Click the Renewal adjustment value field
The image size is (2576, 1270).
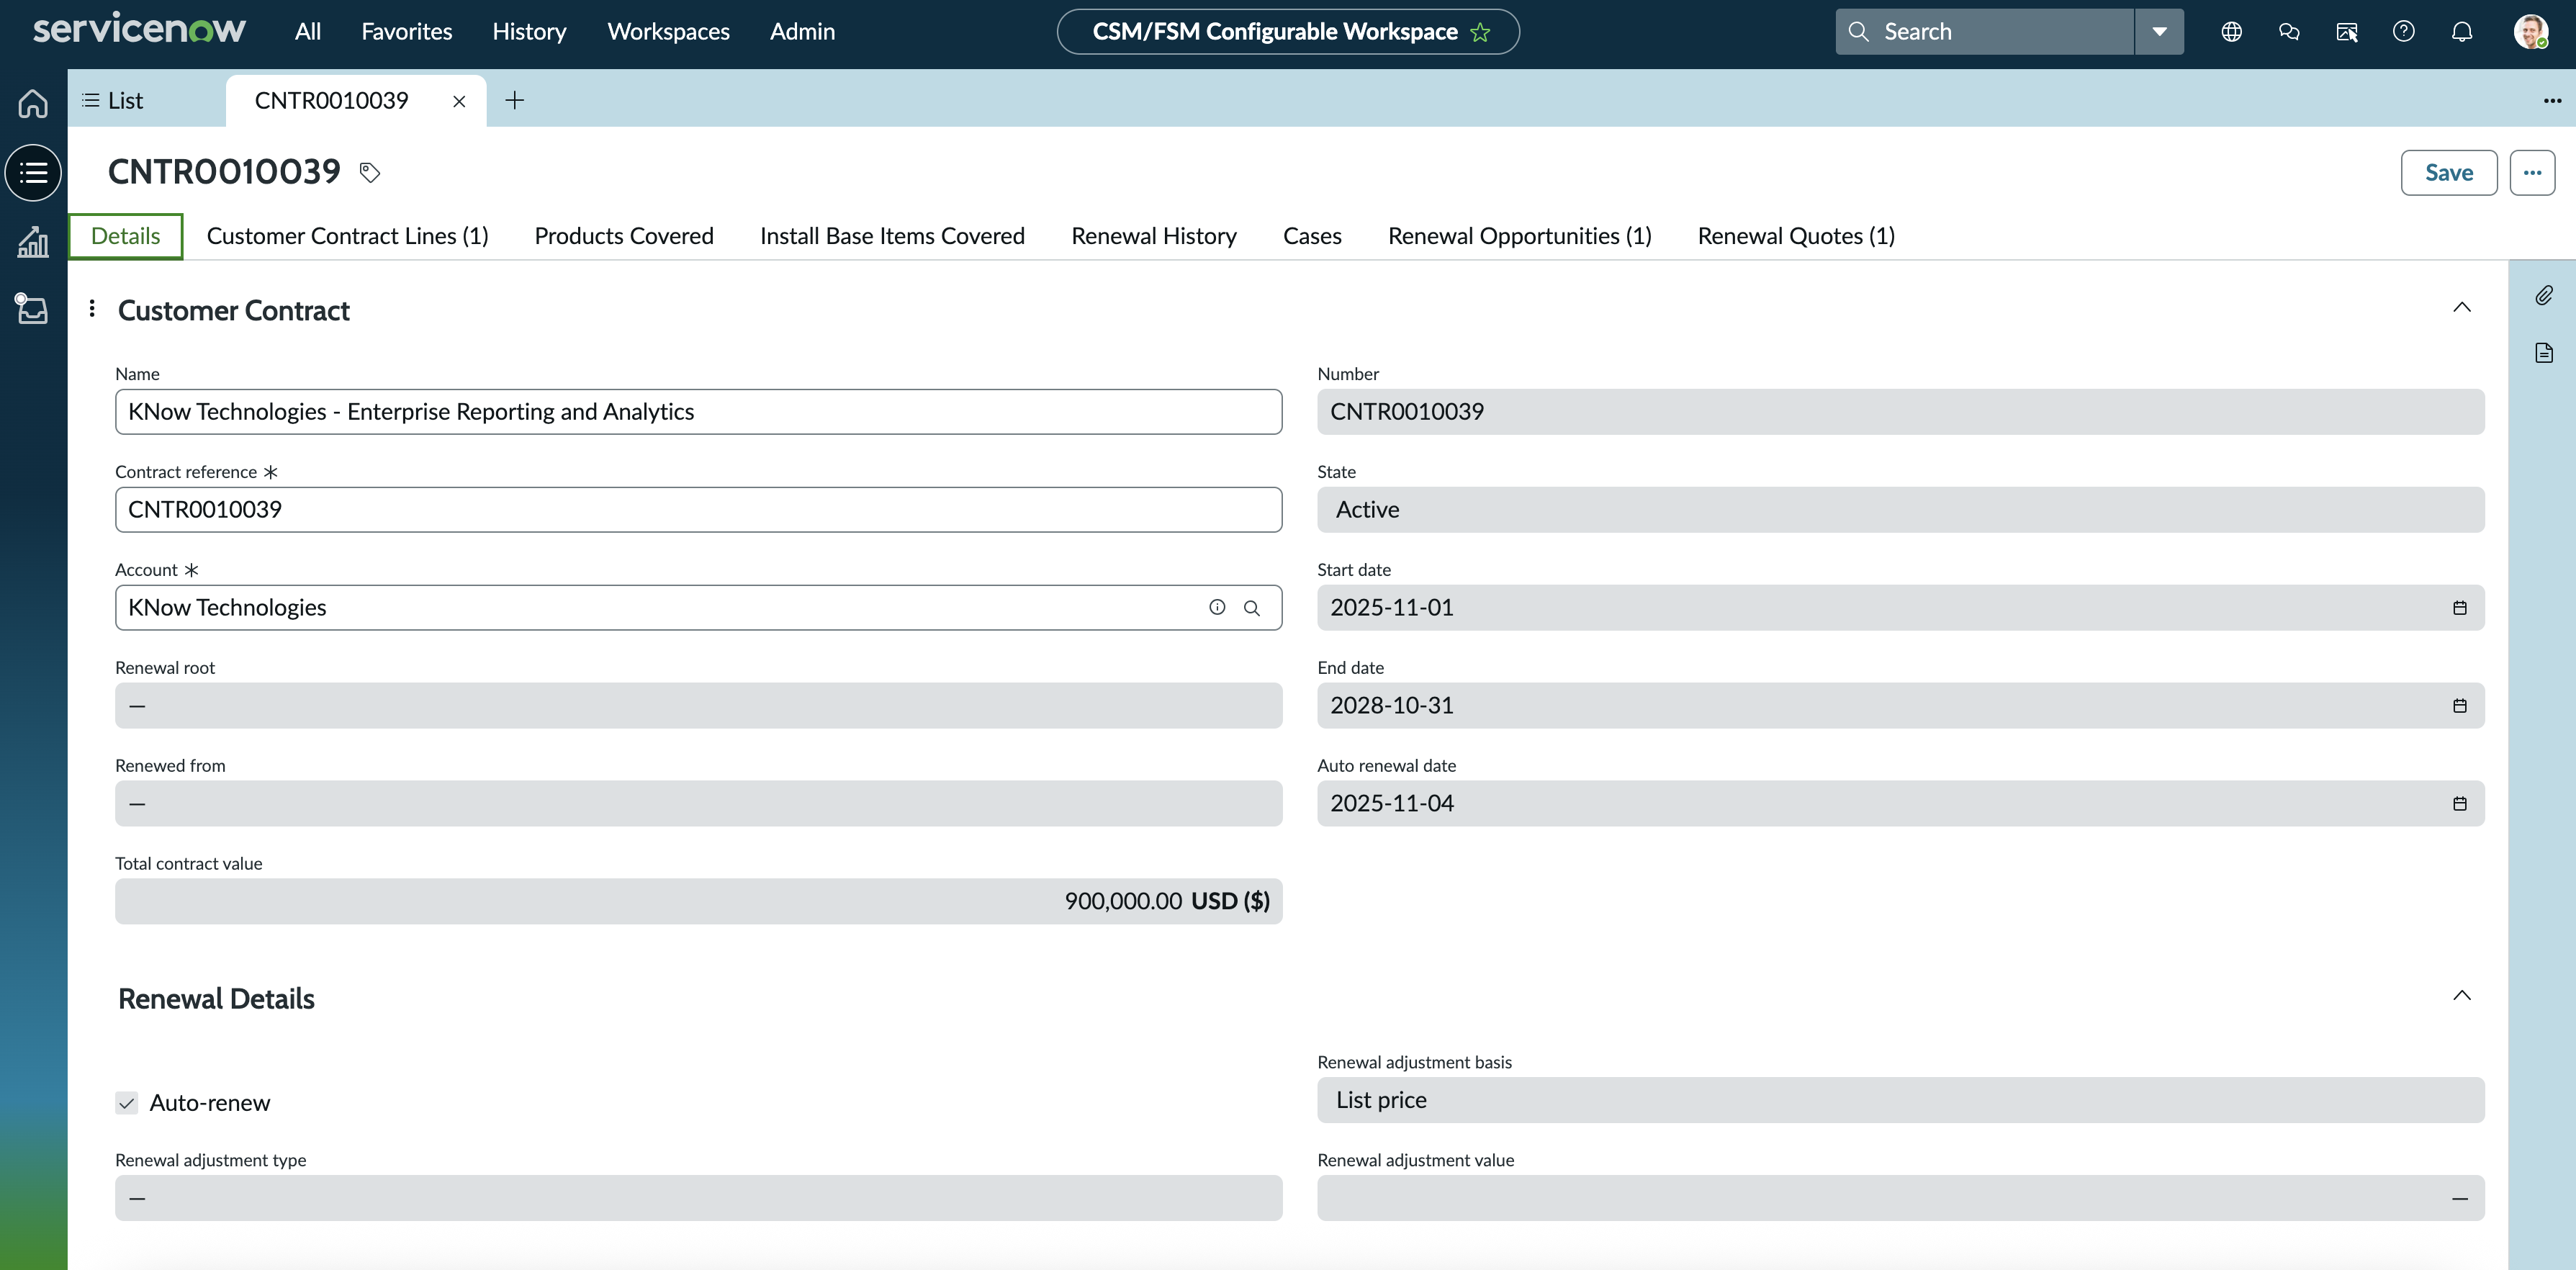click(x=1900, y=1198)
